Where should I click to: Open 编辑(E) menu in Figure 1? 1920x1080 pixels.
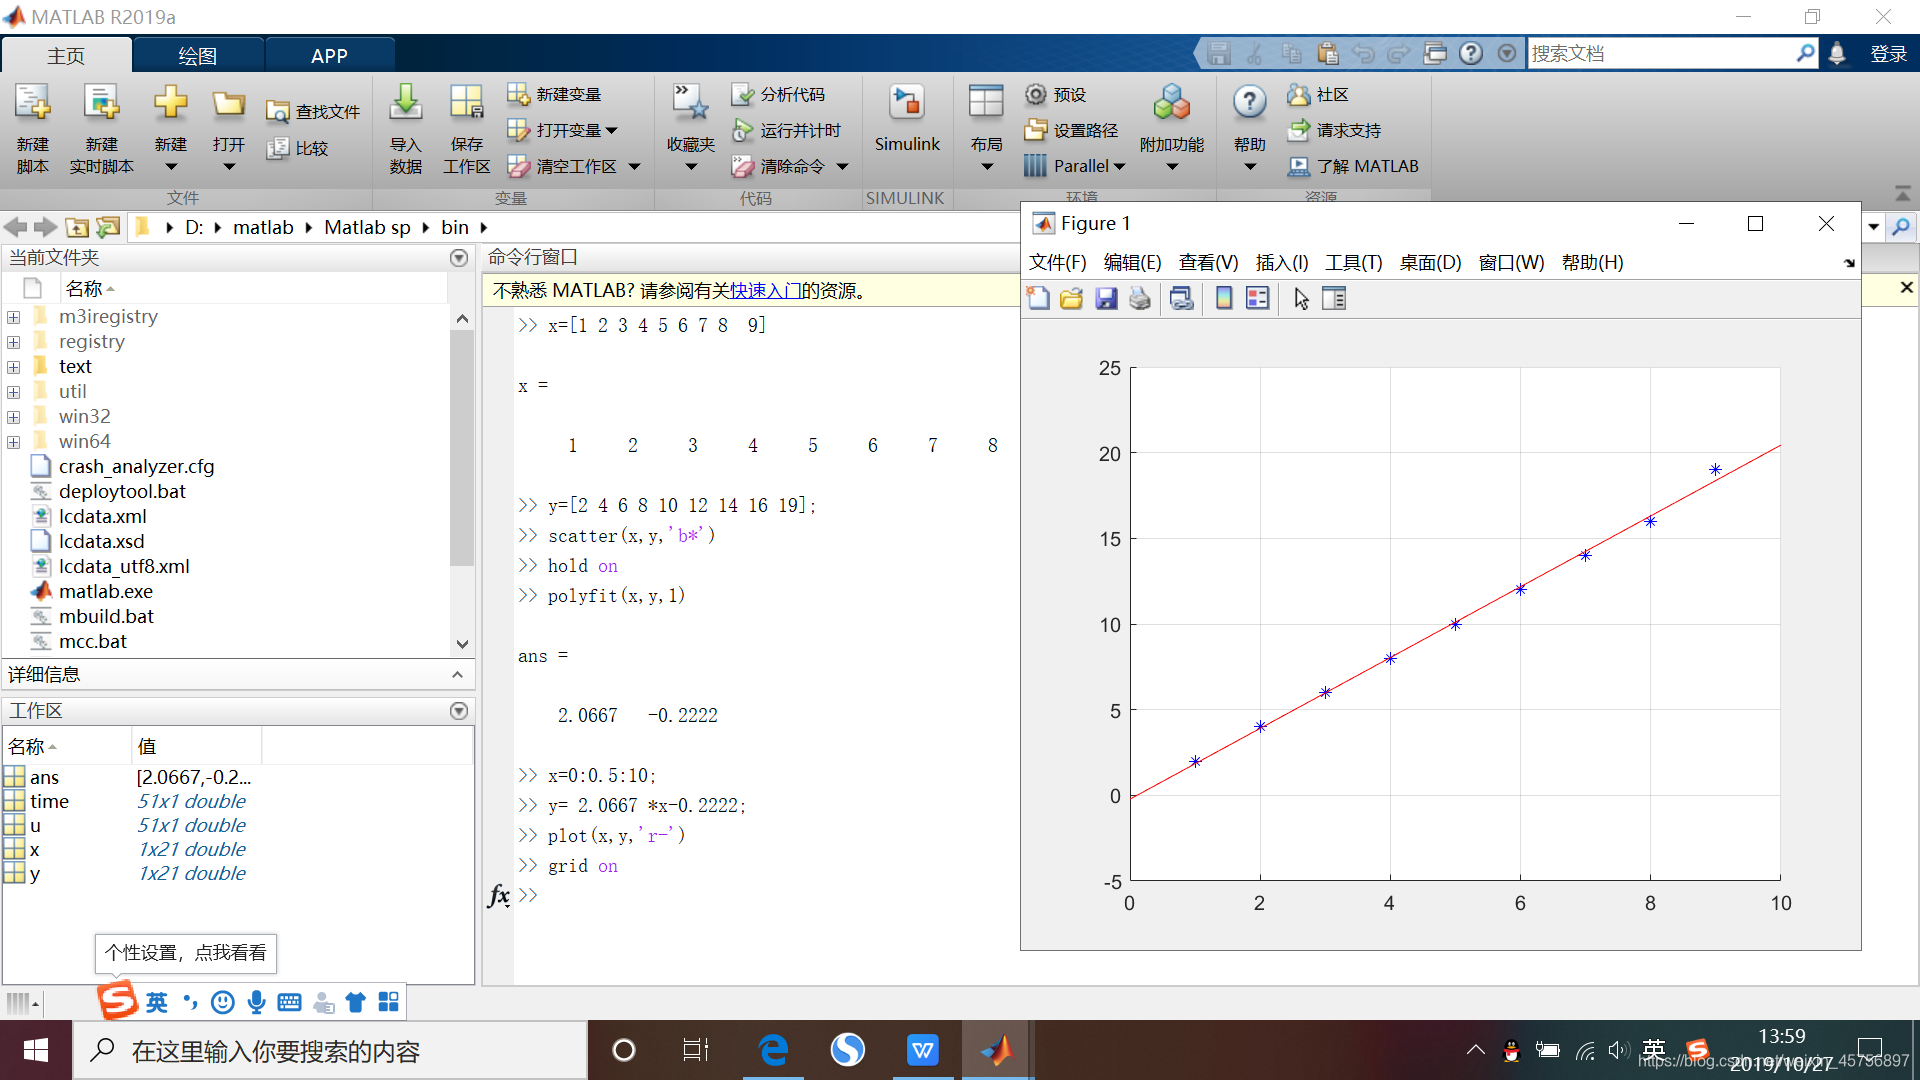[x=1132, y=262]
